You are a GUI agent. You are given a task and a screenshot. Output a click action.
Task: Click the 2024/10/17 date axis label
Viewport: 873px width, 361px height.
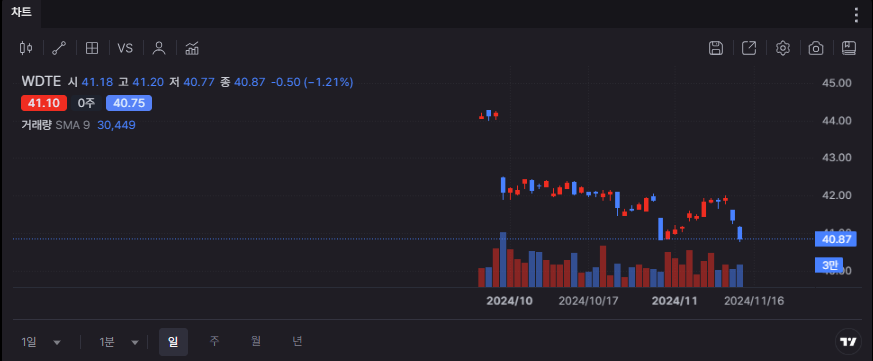coord(588,301)
